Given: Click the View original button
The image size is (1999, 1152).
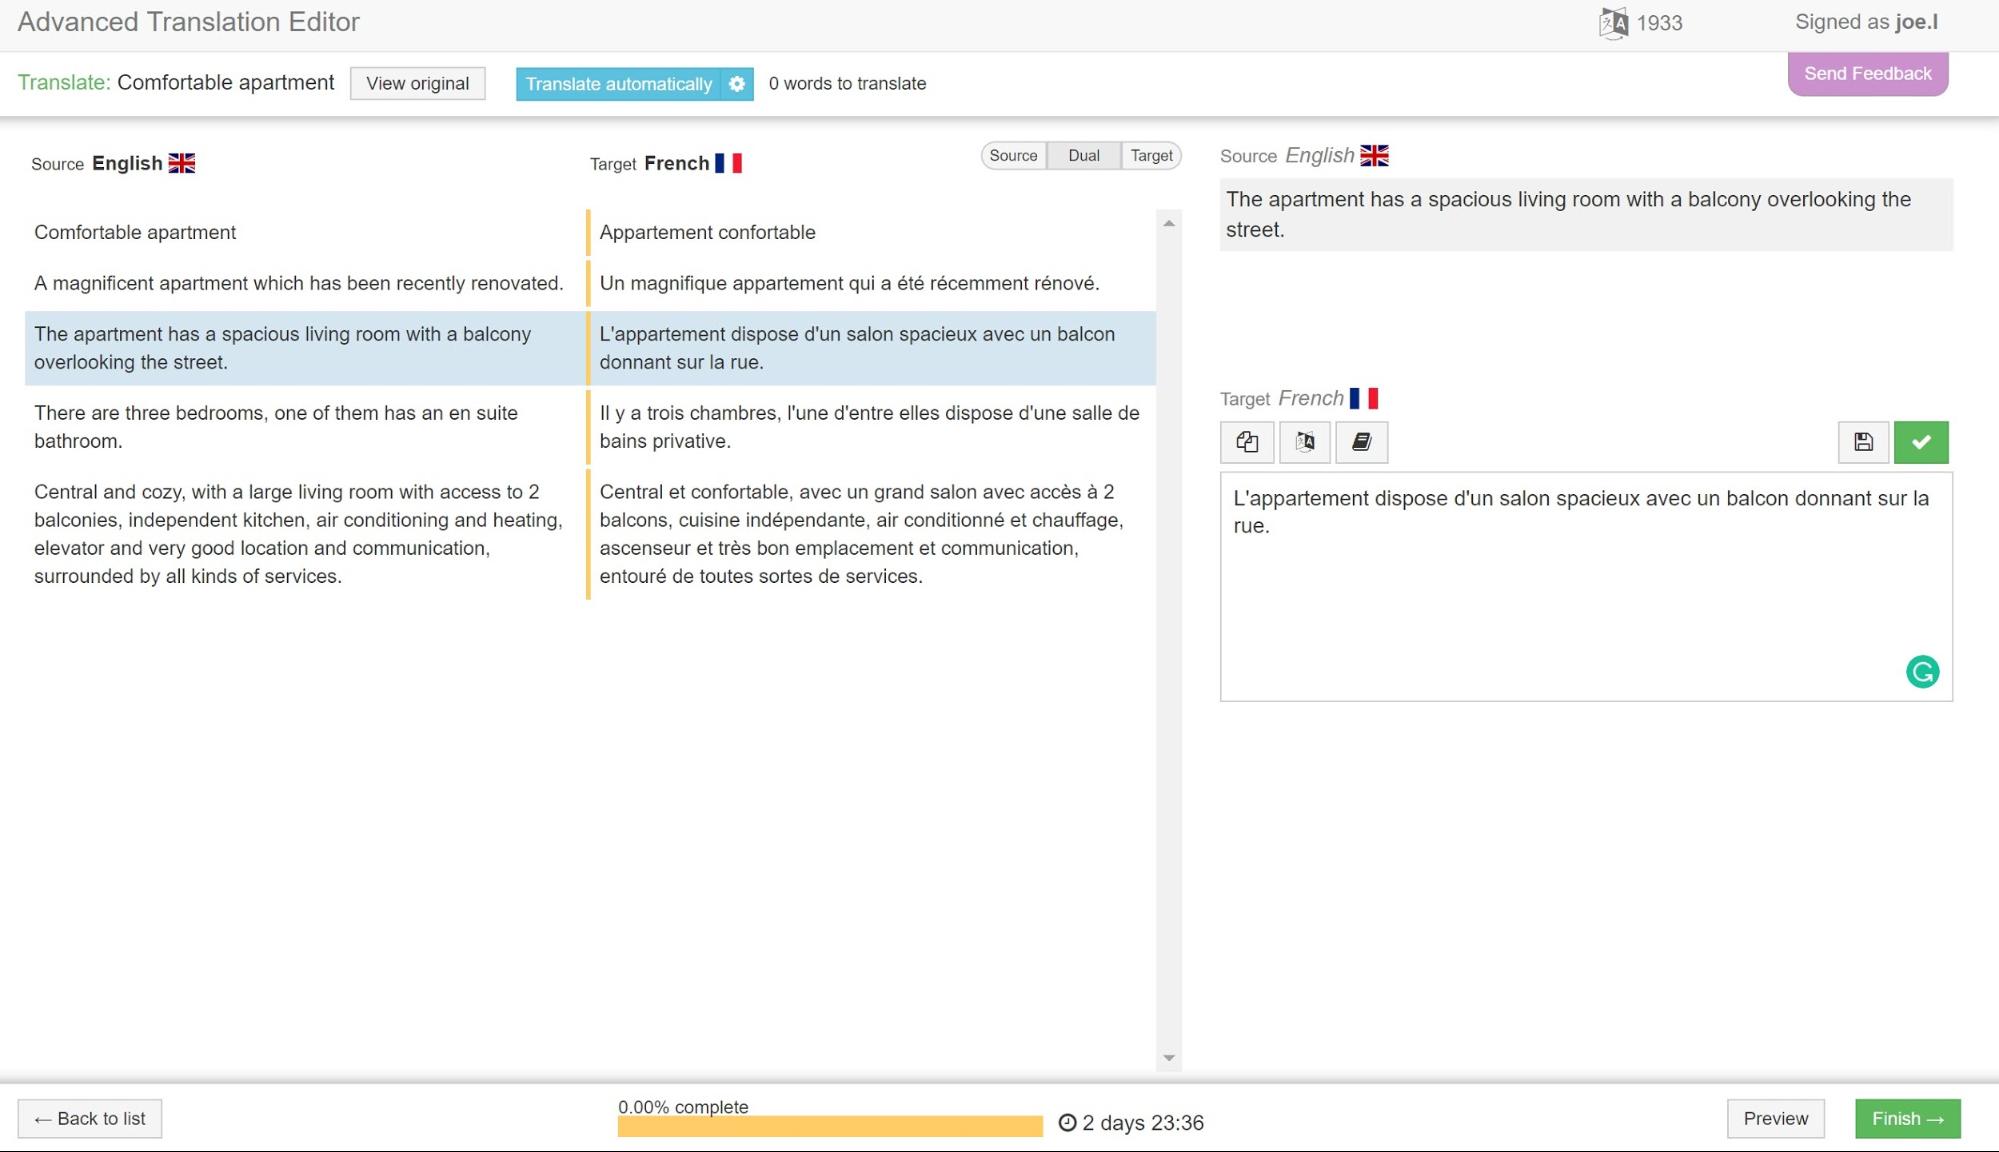Looking at the screenshot, I should [x=417, y=84].
